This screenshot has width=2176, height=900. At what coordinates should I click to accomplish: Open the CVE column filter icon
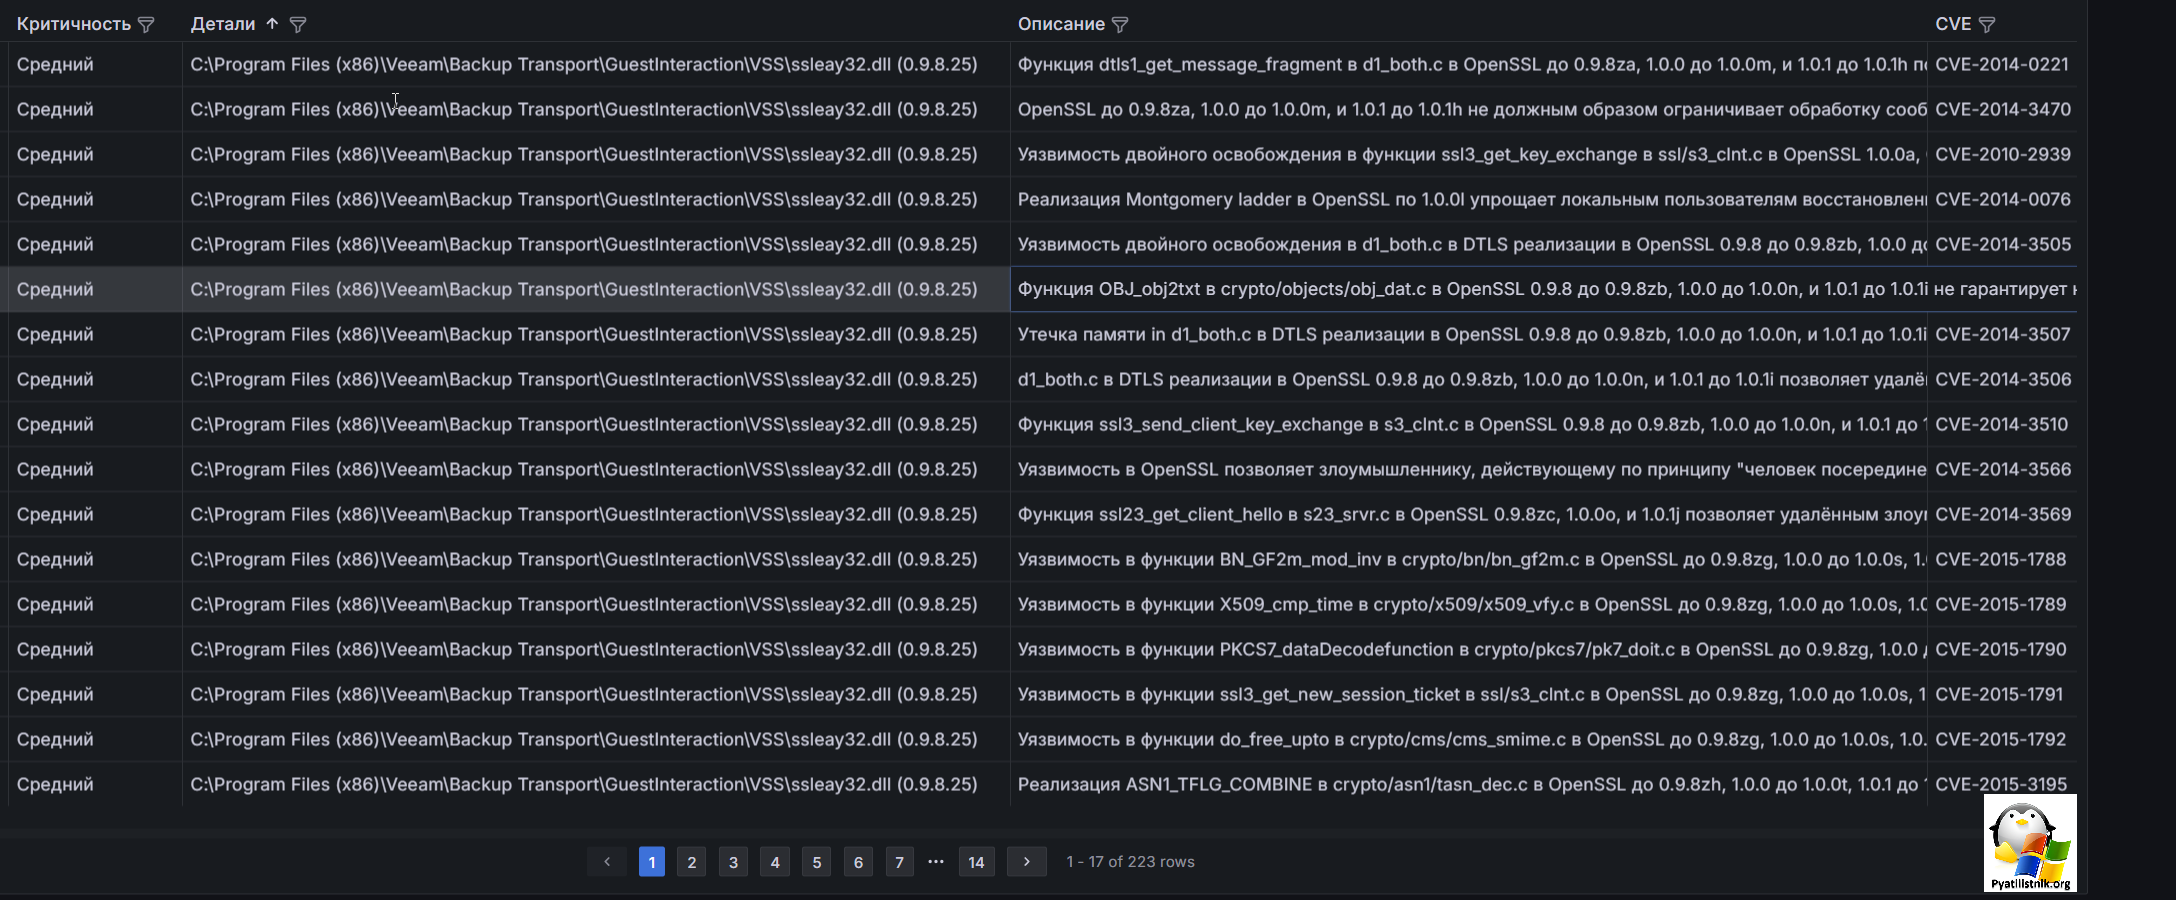(1987, 25)
